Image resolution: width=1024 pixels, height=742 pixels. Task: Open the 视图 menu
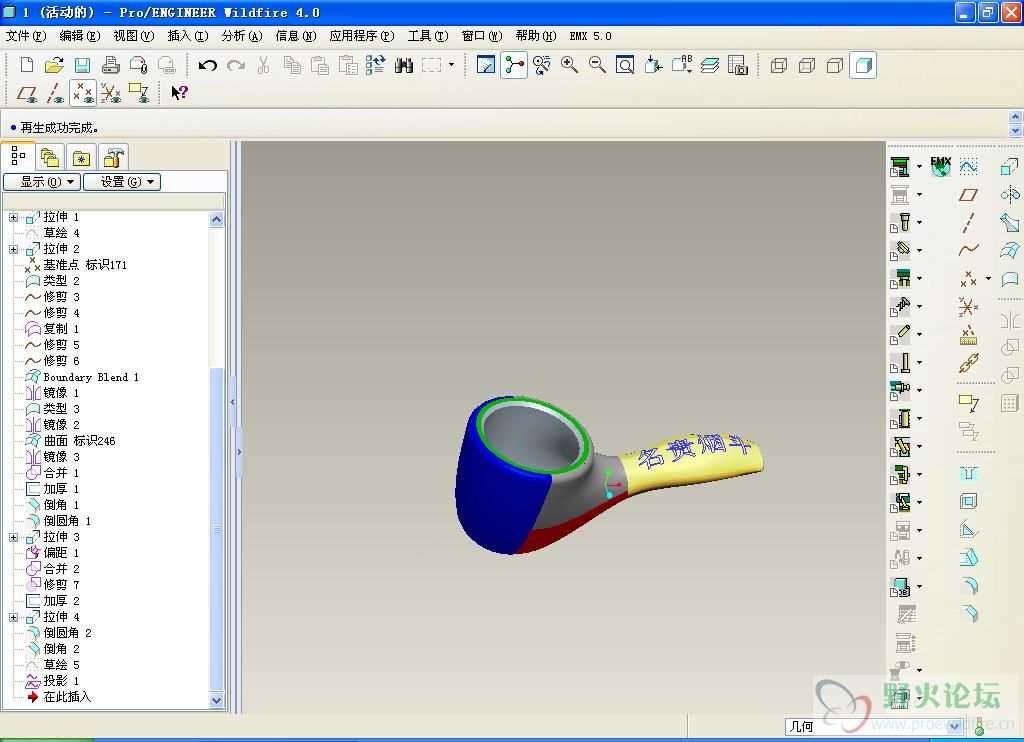coord(134,36)
